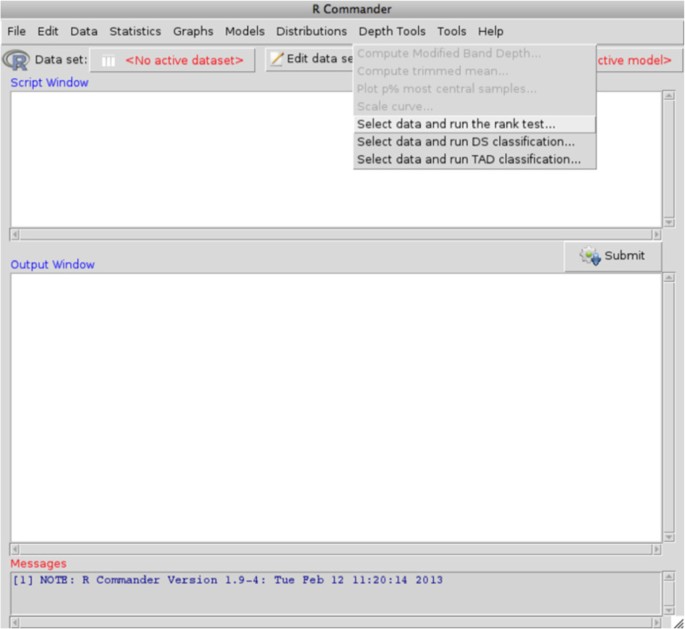The height and width of the screenshot is (629, 685).
Task: Click Messages pane left scroll arrow
Action: (15, 622)
